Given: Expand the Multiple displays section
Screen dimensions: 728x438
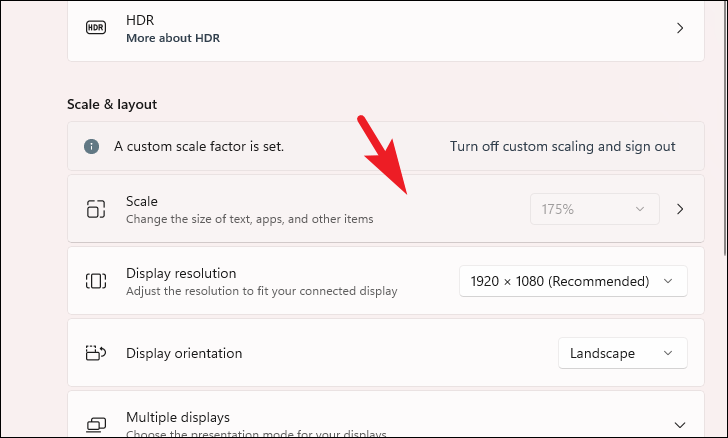Looking at the screenshot, I should point(680,424).
